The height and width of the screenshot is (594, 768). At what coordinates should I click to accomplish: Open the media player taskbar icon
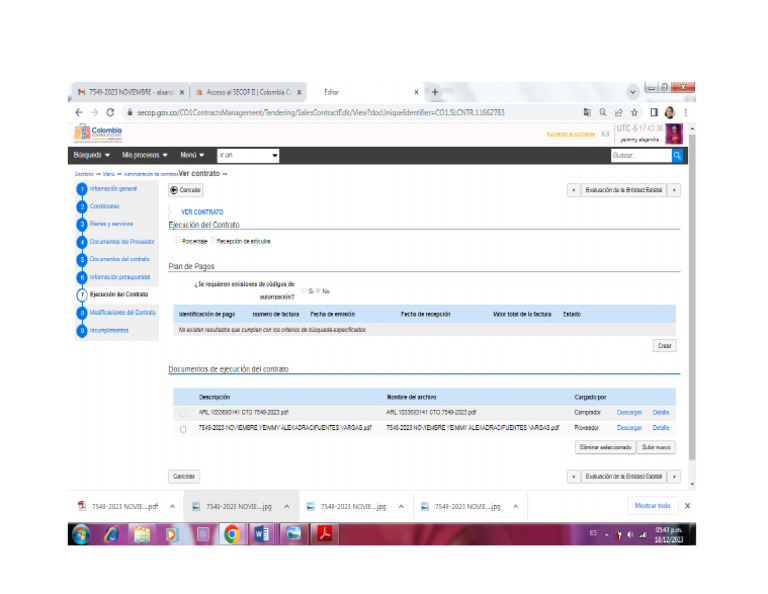click(x=171, y=534)
